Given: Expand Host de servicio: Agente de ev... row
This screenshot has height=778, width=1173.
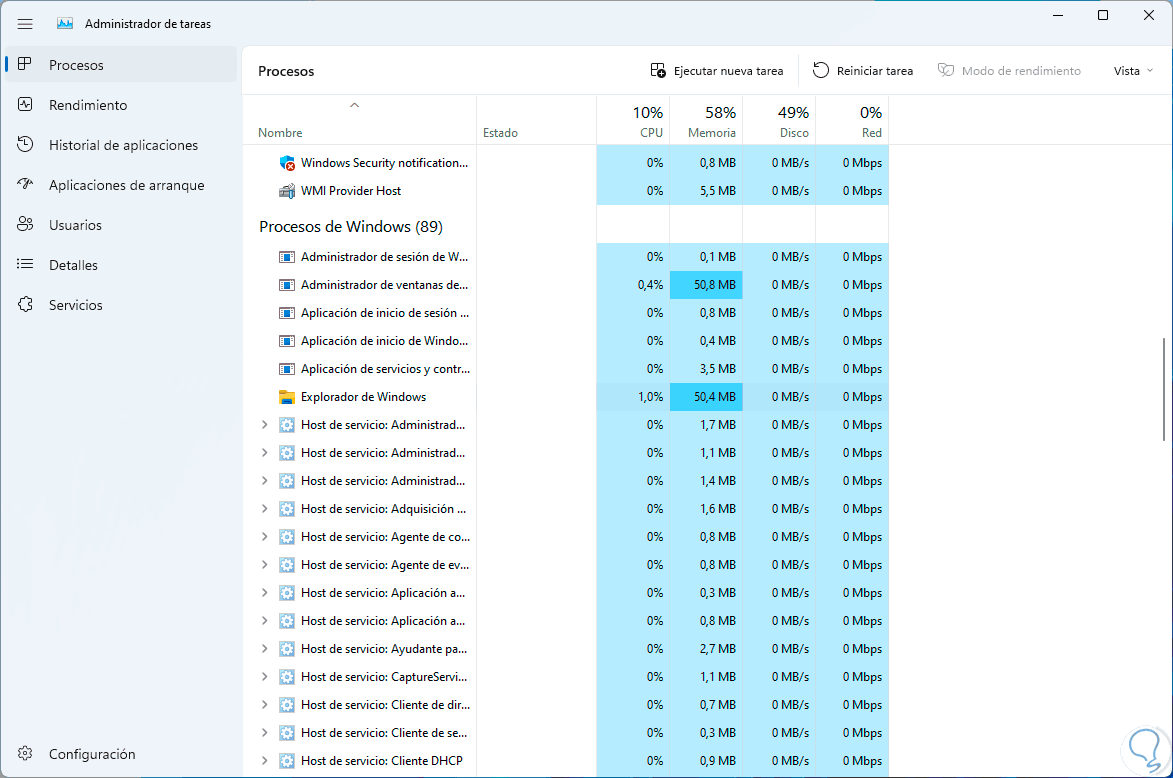Looking at the screenshot, I should coord(264,565).
